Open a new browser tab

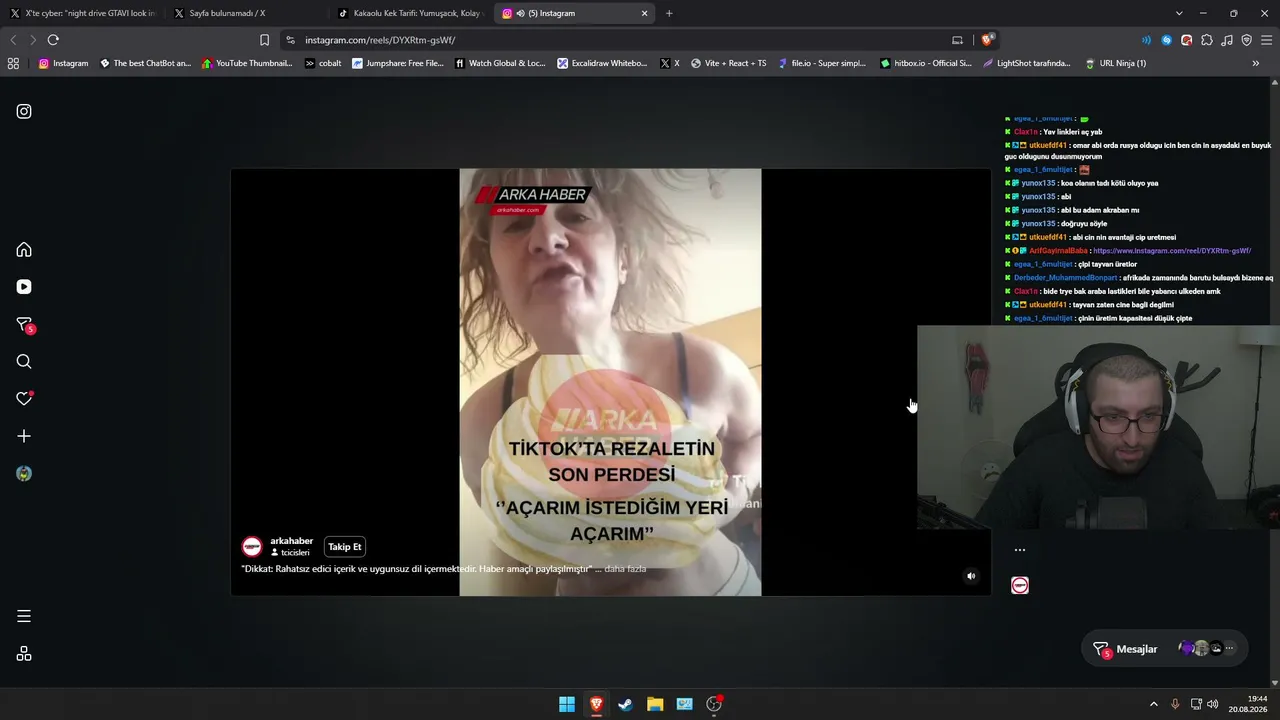point(669,13)
